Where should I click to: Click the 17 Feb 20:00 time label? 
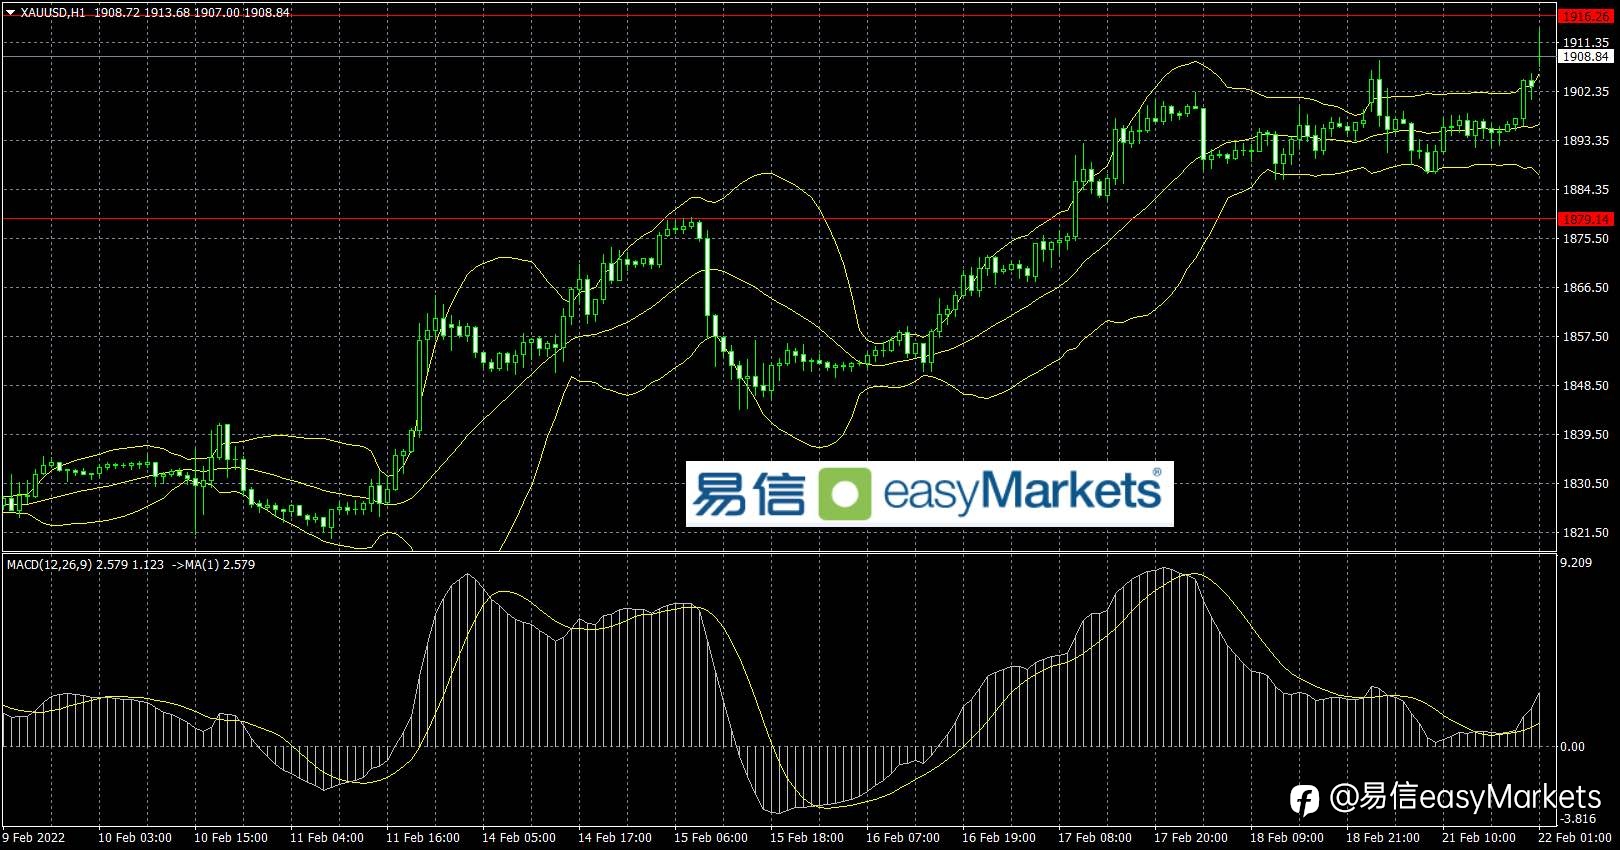point(1191,838)
